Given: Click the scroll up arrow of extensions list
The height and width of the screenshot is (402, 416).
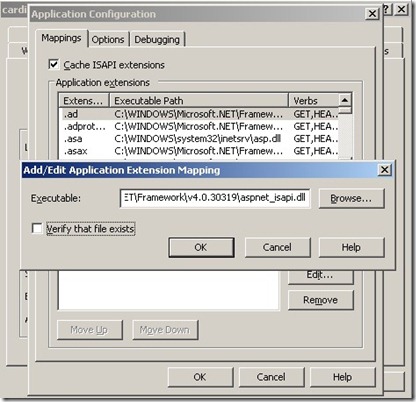Looking at the screenshot, I should 345,100.
